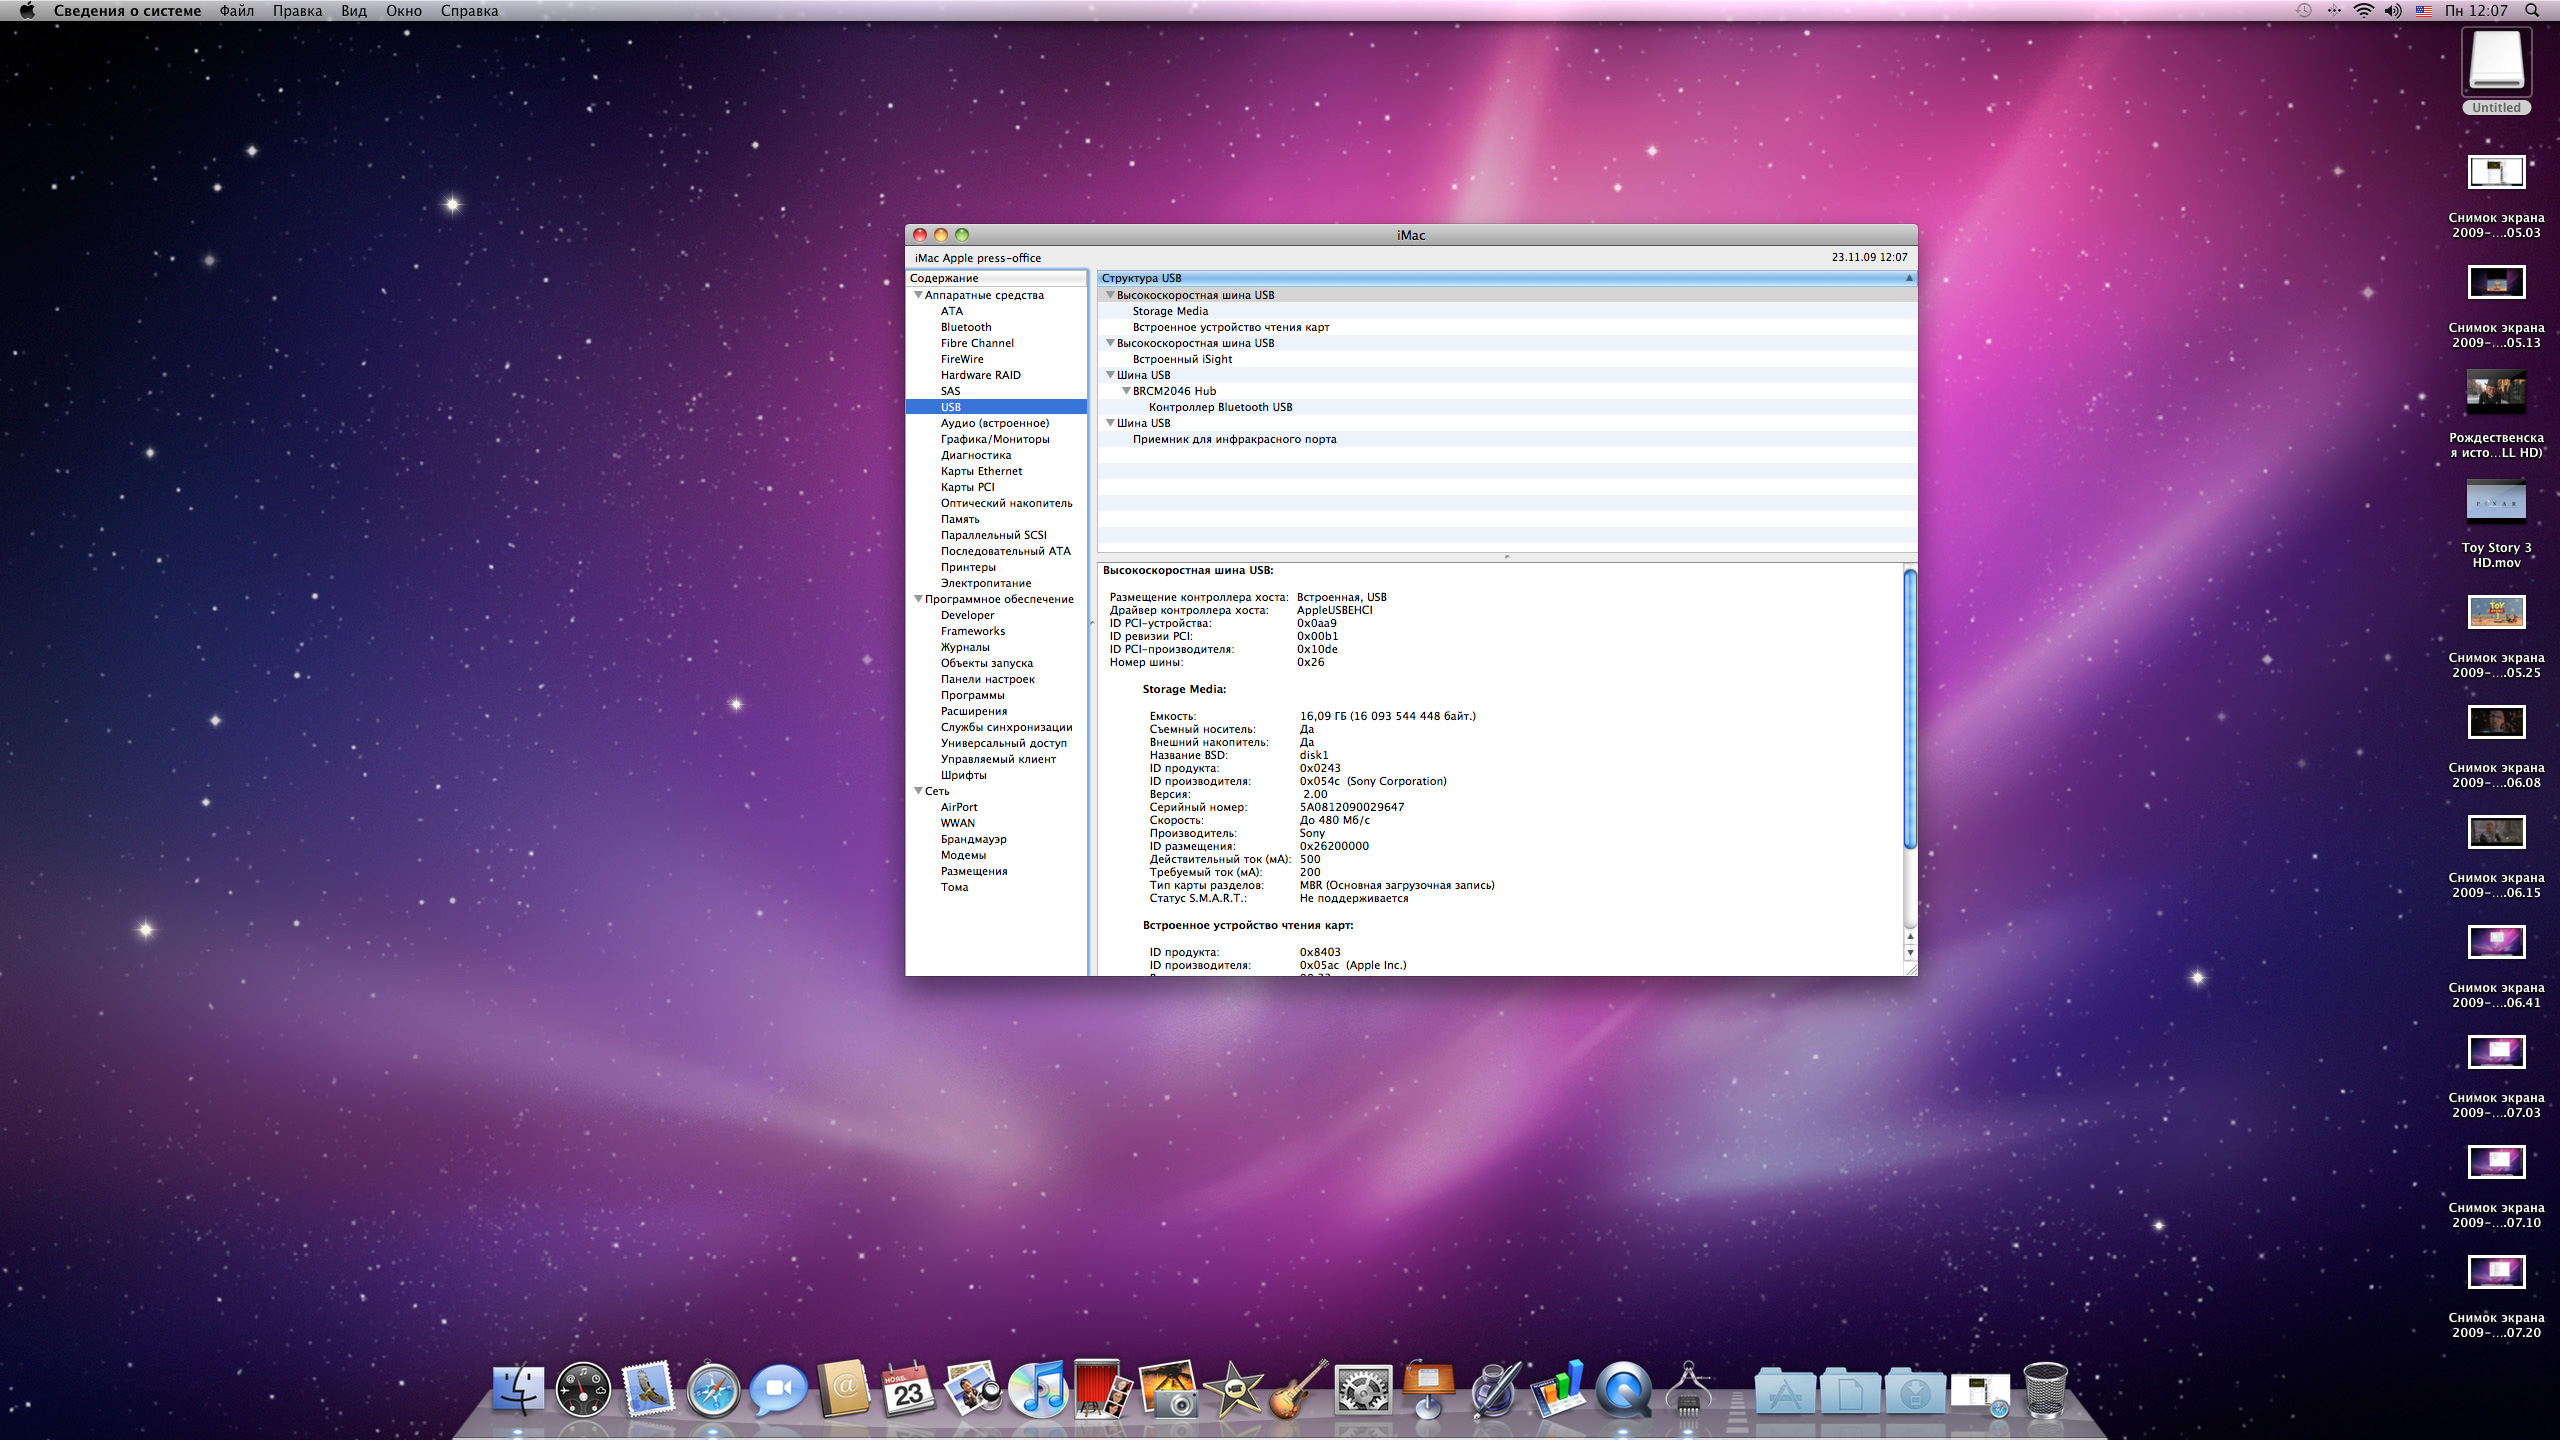Image resolution: width=2560 pixels, height=1440 pixels.
Task: Open iCal calendar icon in Dock
Action: tap(908, 1390)
